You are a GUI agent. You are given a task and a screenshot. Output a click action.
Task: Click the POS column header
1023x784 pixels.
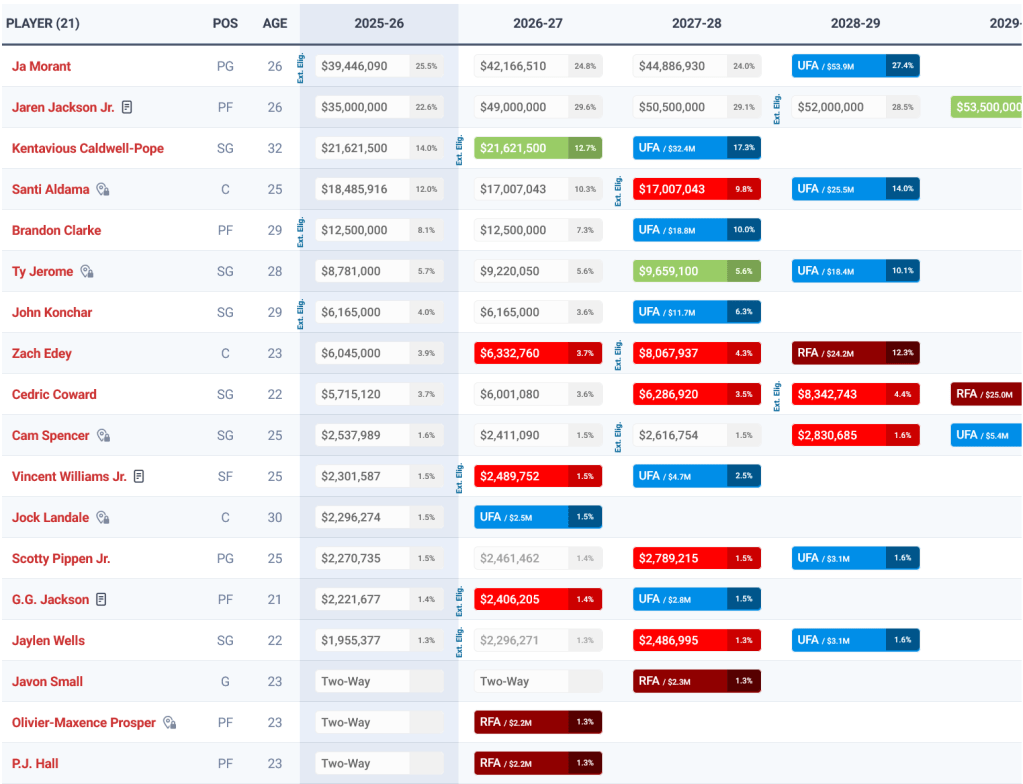click(x=225, y=22)
